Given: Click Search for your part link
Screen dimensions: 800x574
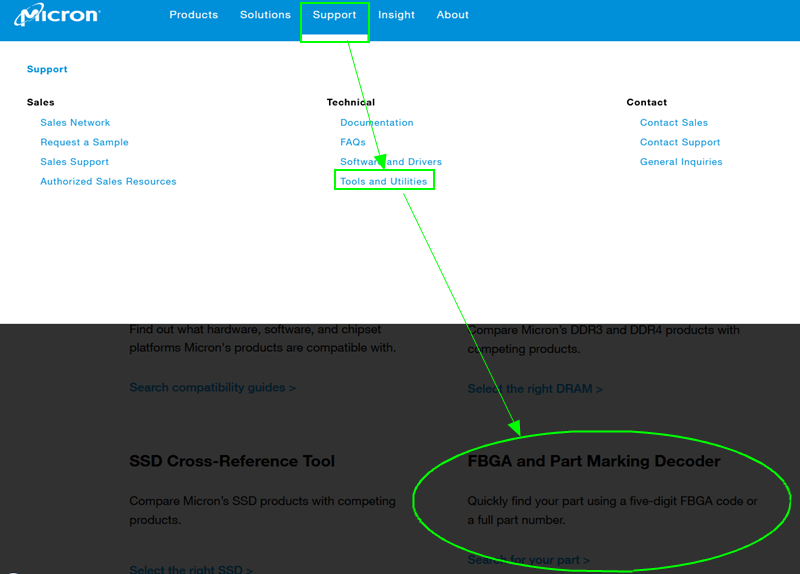Looking at the screenshot, I should pos(529,560).
